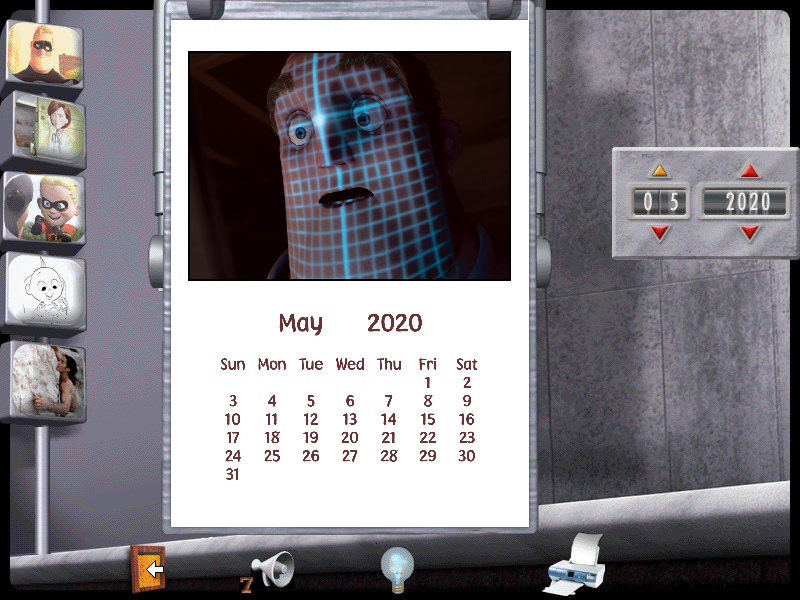Increase the month with up arrow
This screenshot has height=600, width=800.
[x=659, y=171]
